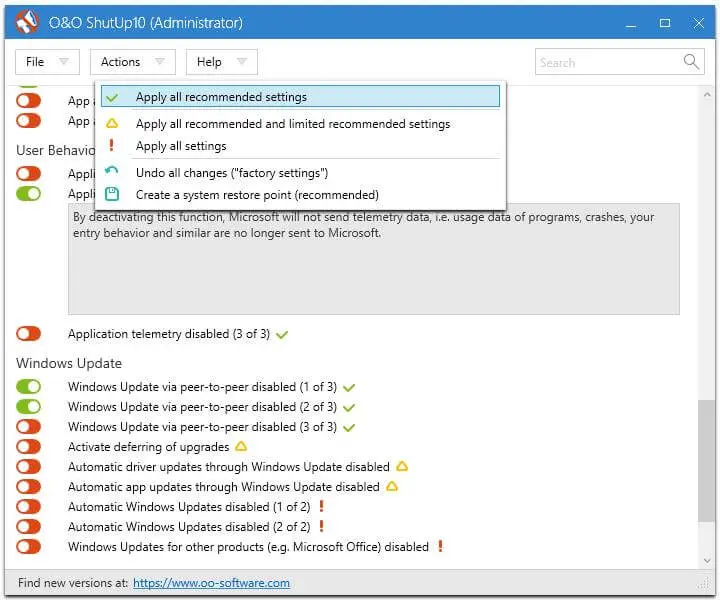Open the File dropdown menu
Viewport: 720px width, 600px height.
(x=47, y=62)
